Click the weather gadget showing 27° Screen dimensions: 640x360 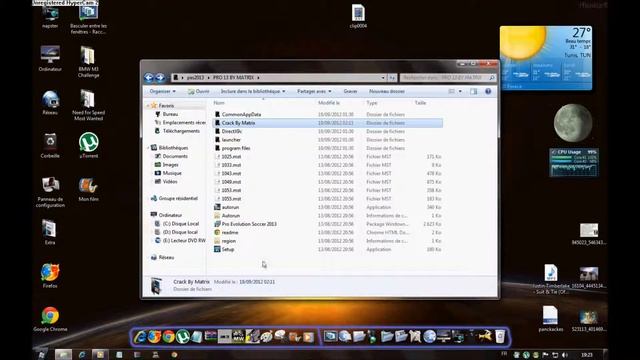(x=546, y=58)
